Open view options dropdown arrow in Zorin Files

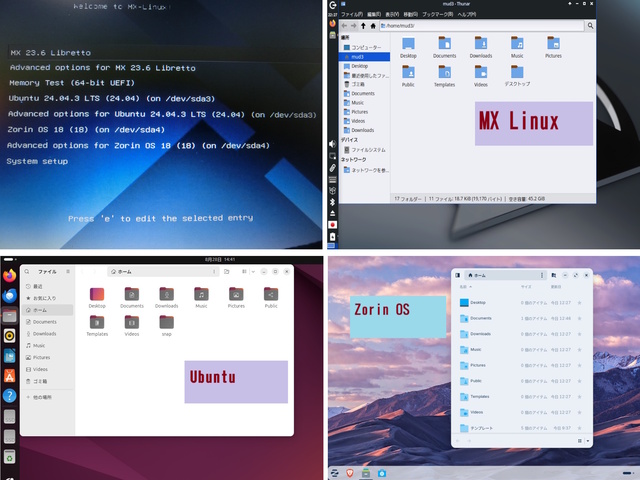click(588, 441)
